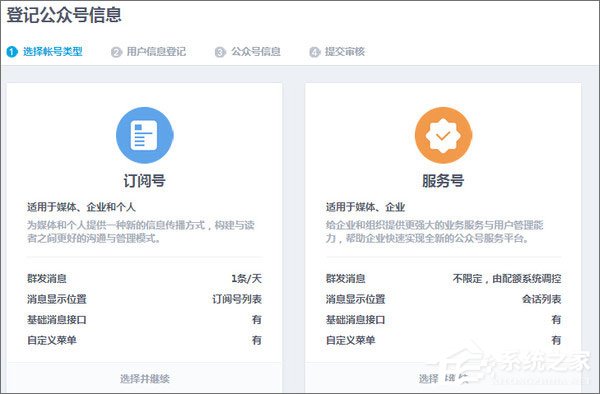Image resolution: width=600 pixels, height=394 pixels.
Task: Click the 1条/天 value
Action: click(x=246, y=278)
